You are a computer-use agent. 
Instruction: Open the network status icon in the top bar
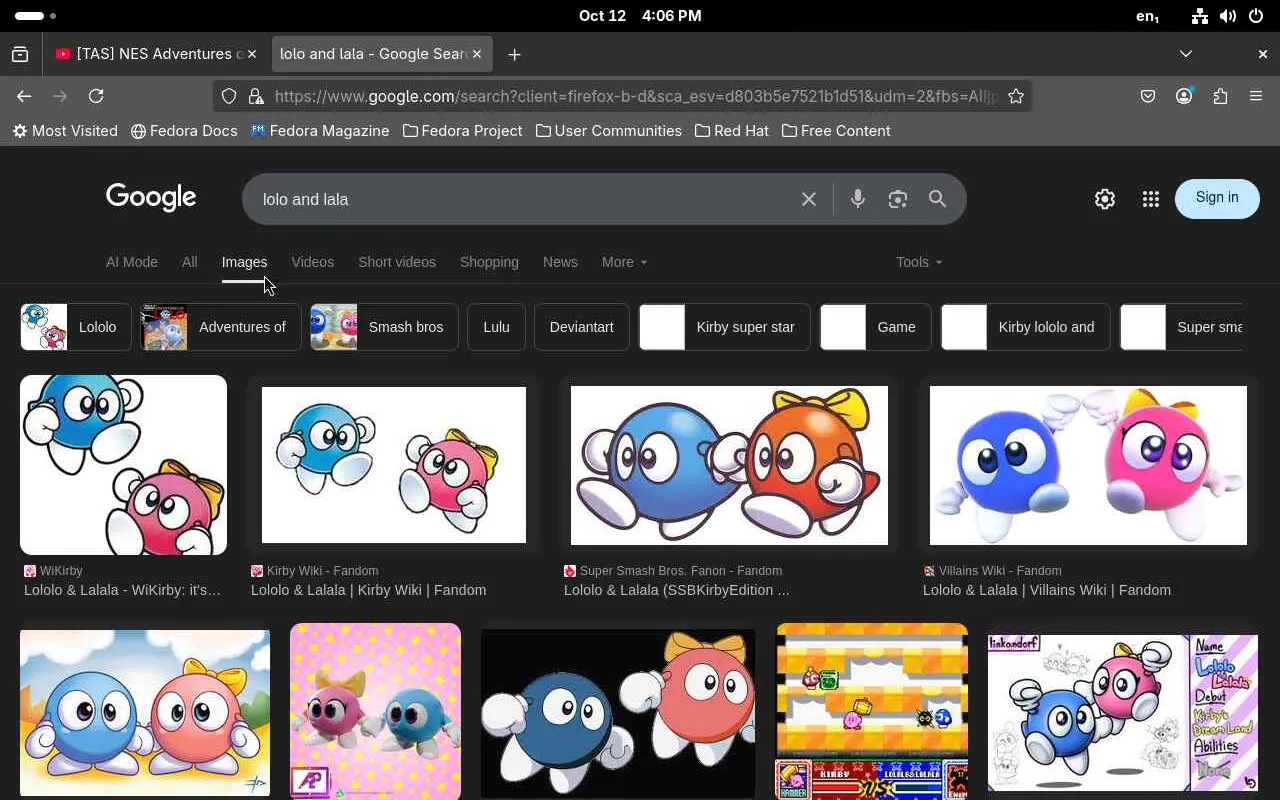coord(1200,16)
